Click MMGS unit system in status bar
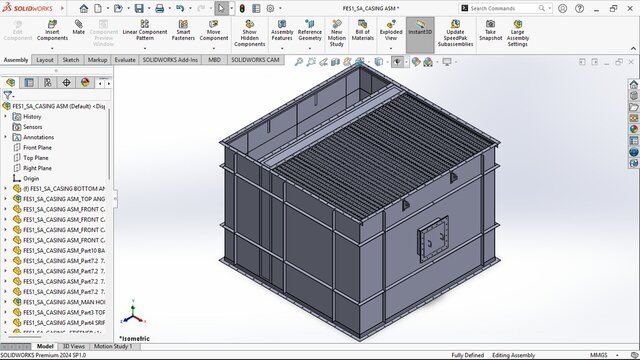This screenshot has width=640, height=360. tap(598, 355)
